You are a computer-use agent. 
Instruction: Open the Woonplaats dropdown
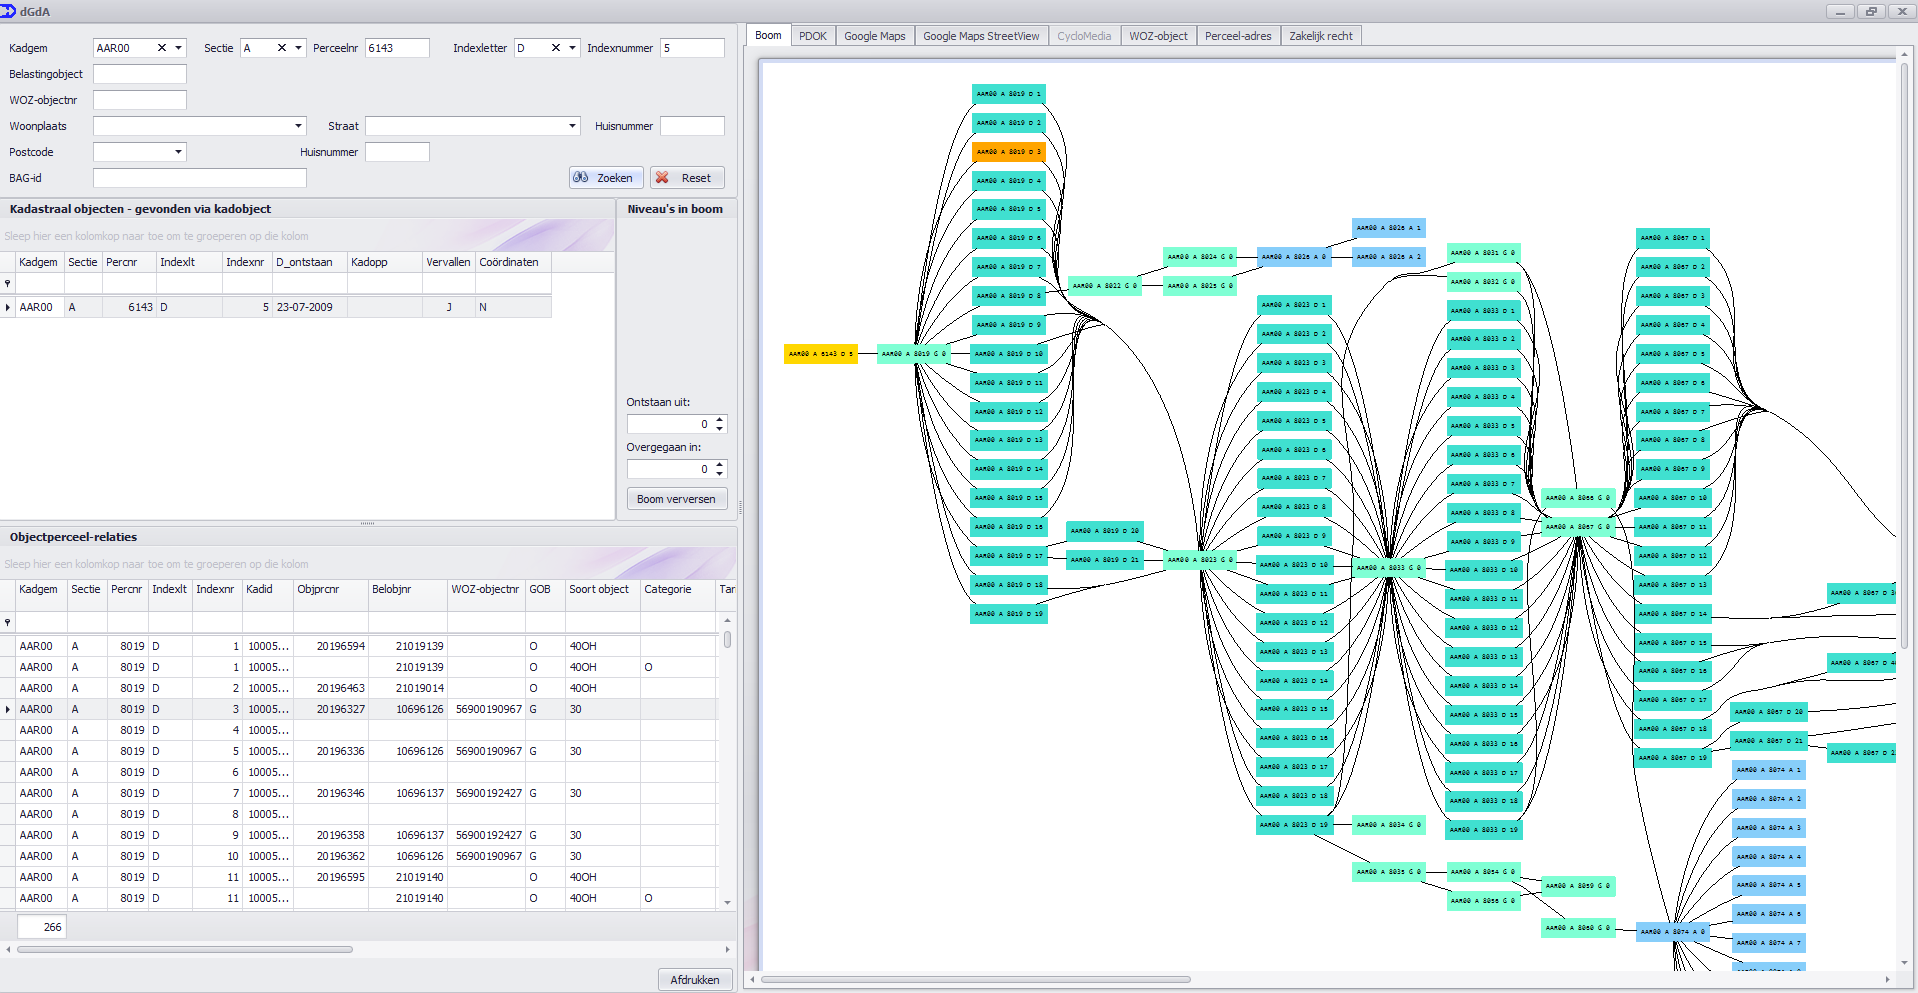click(x=298, y=126)
